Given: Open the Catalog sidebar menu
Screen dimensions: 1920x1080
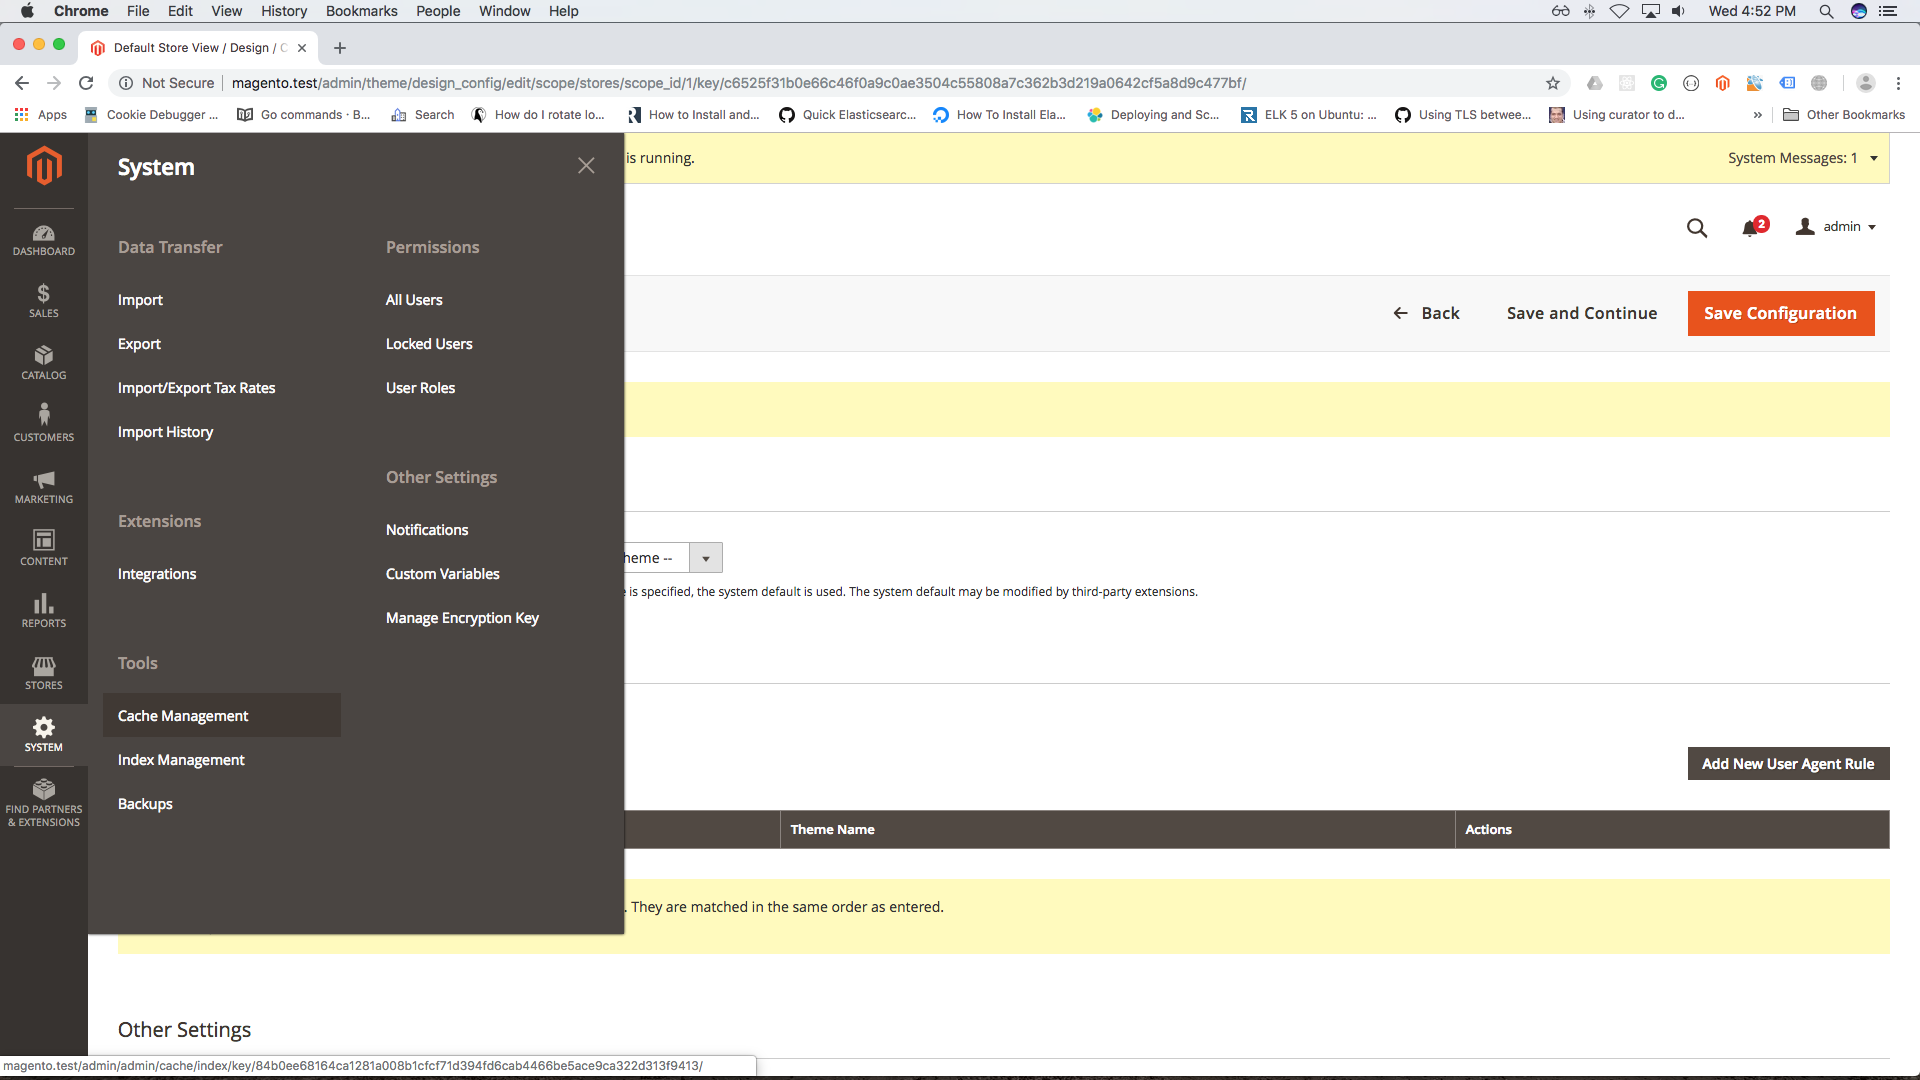Looking at the screenshot, I should tap(43, 363).
